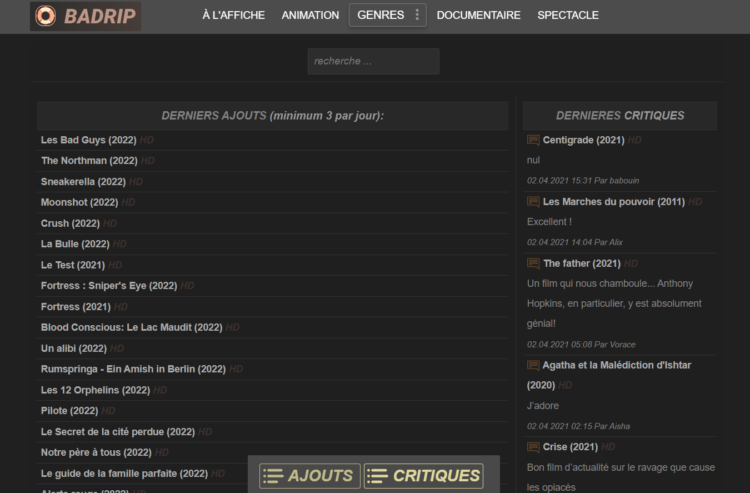Click the list icon on AJOUTS button
Image resolution: width=750 pixels, height=493 pixels.
(x=273, y=476)
